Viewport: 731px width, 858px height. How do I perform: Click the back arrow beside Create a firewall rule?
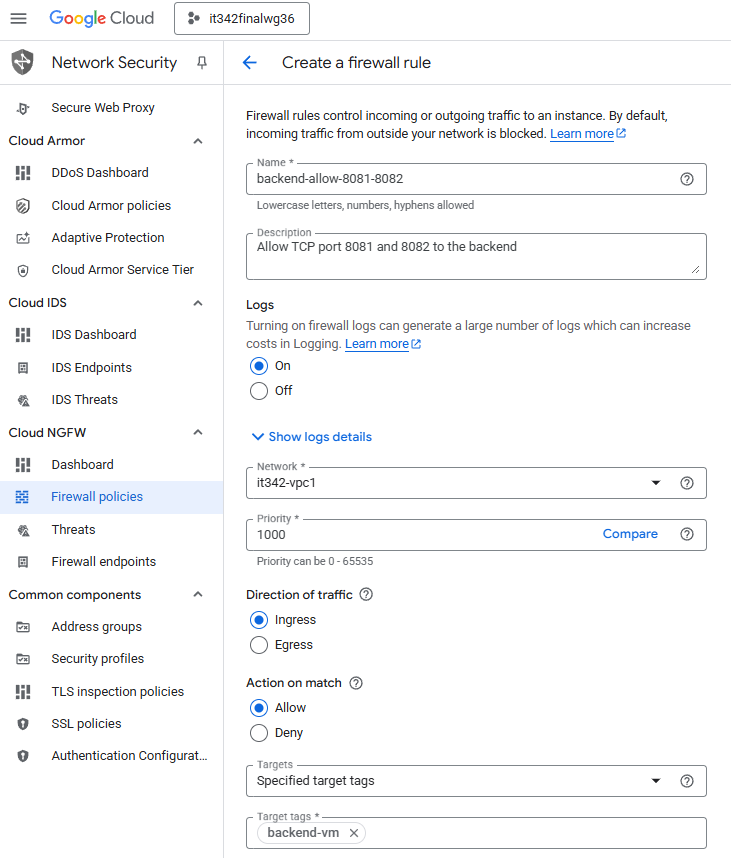click(x=250, y=63)
